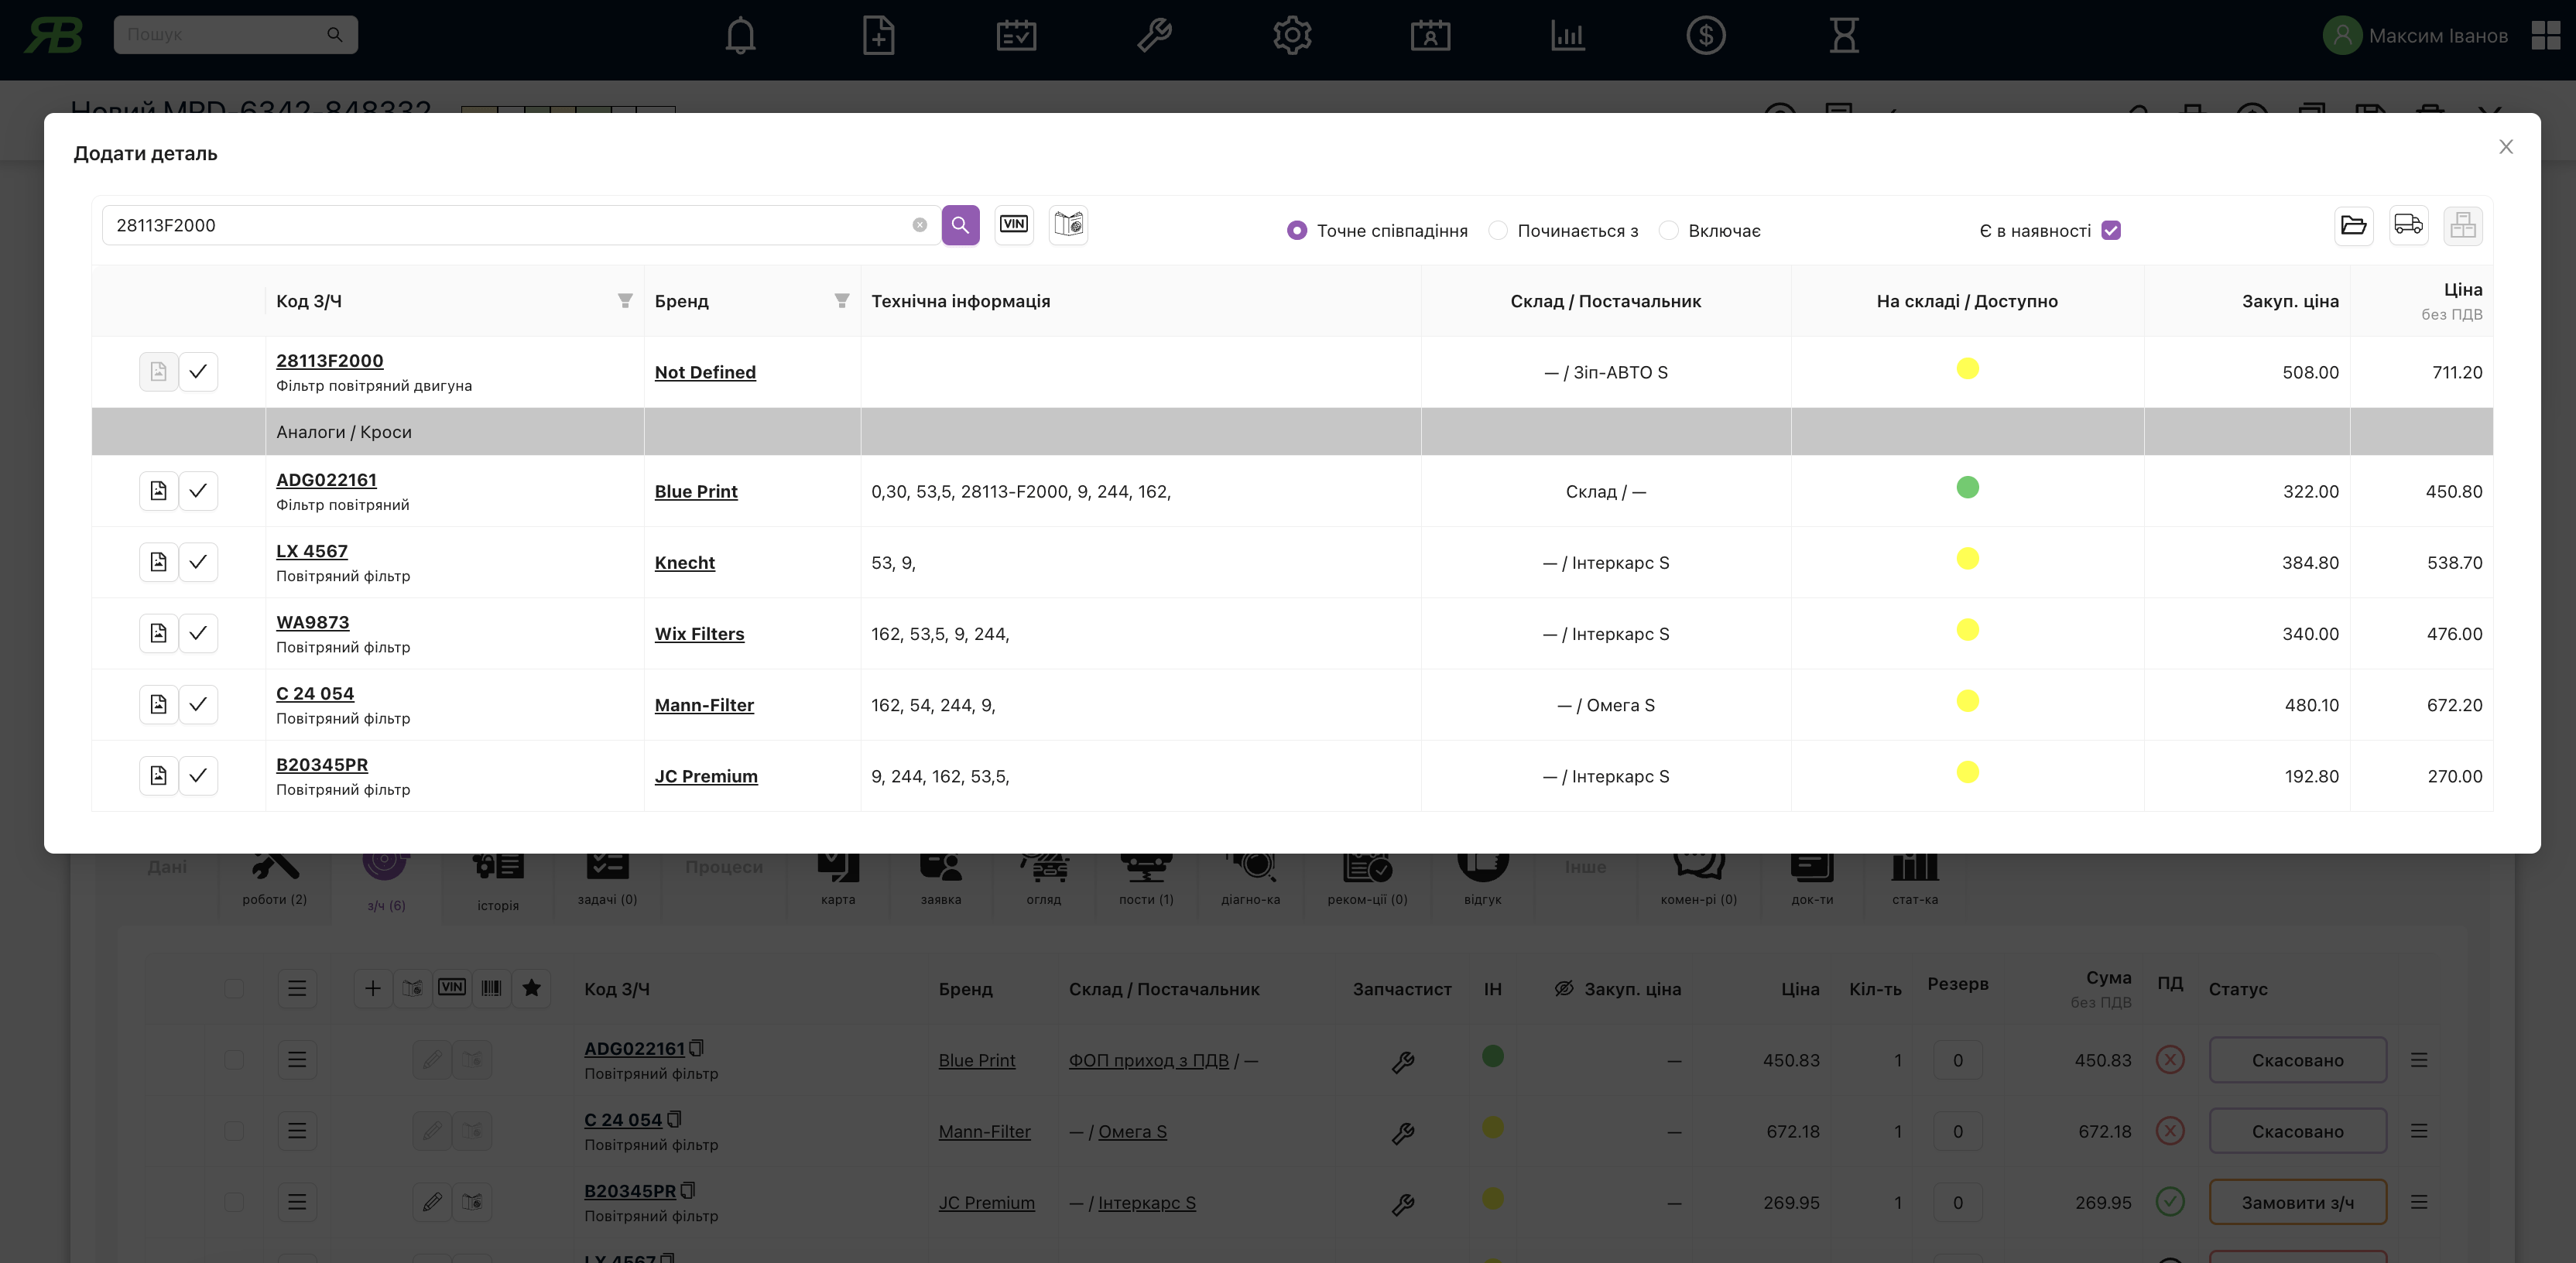Image resolution: width=2576 pixels, height=1263 pixels.
Task: Open the employee calendar icon
Action: click(x=1430, y=36)
